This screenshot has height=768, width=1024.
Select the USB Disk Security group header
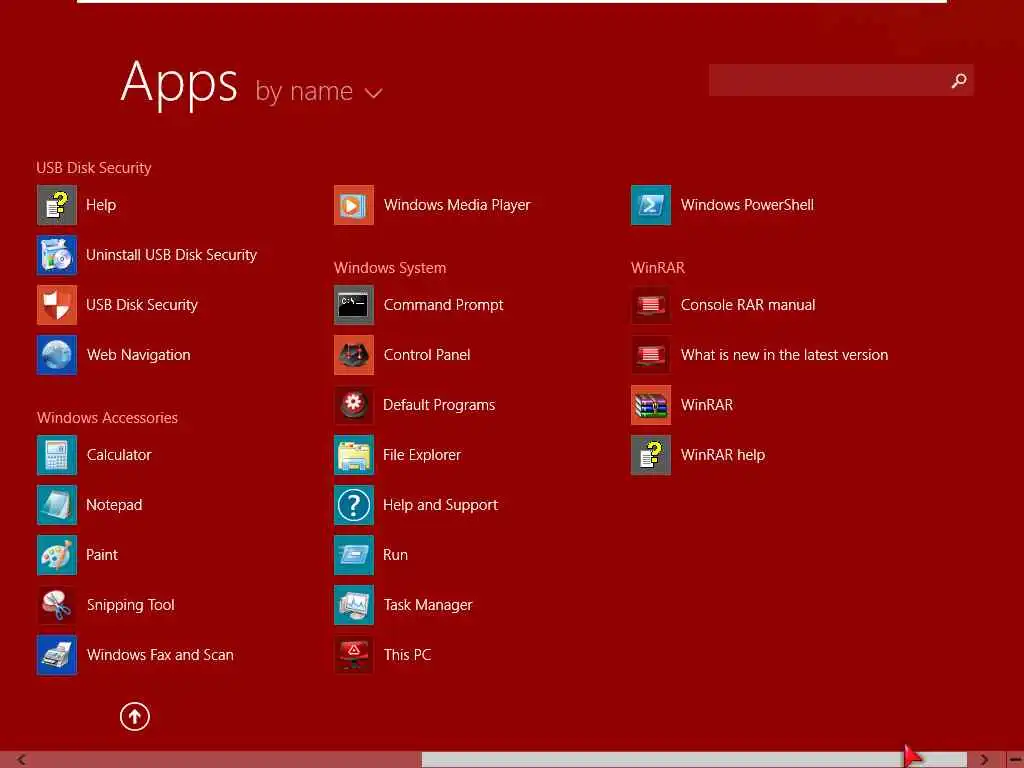(x=94, y=168)
